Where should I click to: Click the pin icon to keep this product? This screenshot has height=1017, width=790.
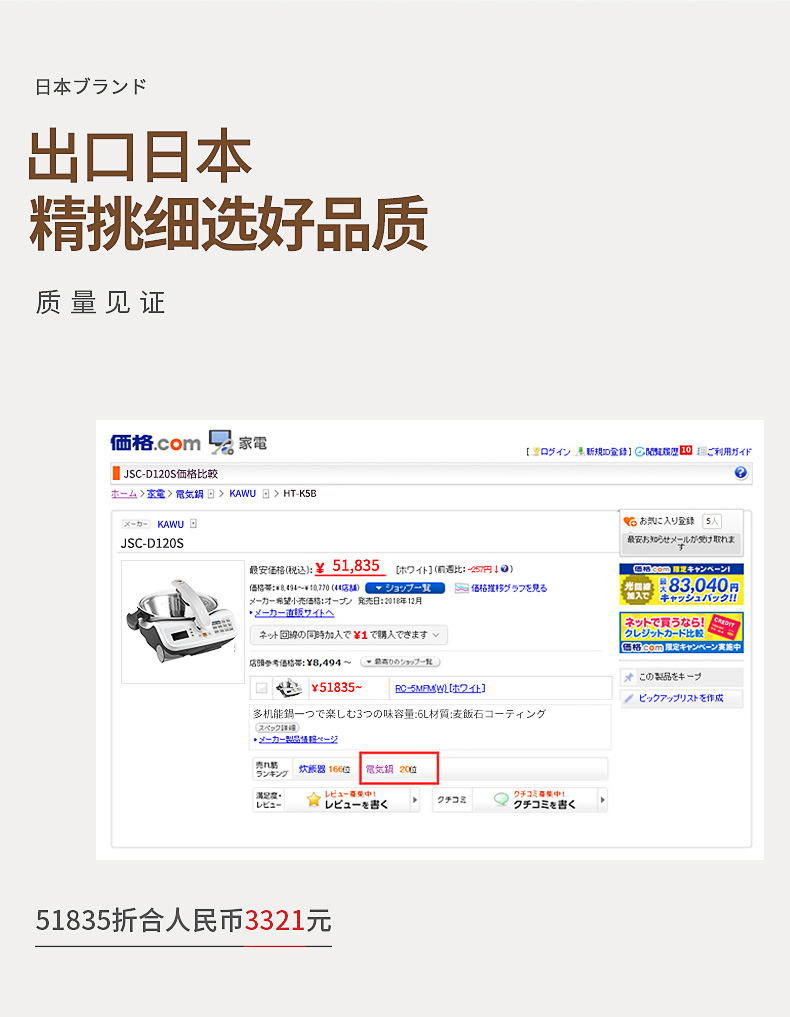(x=628, y=677)
